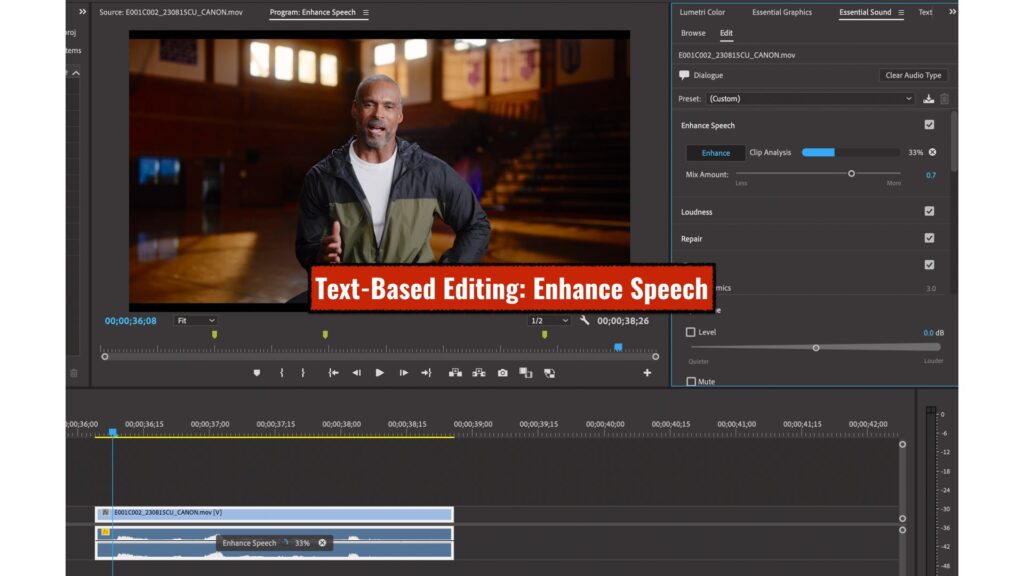Click the Clip Analysis progress bar
Screen dimensions: 1024x576
tap(851, 152)
